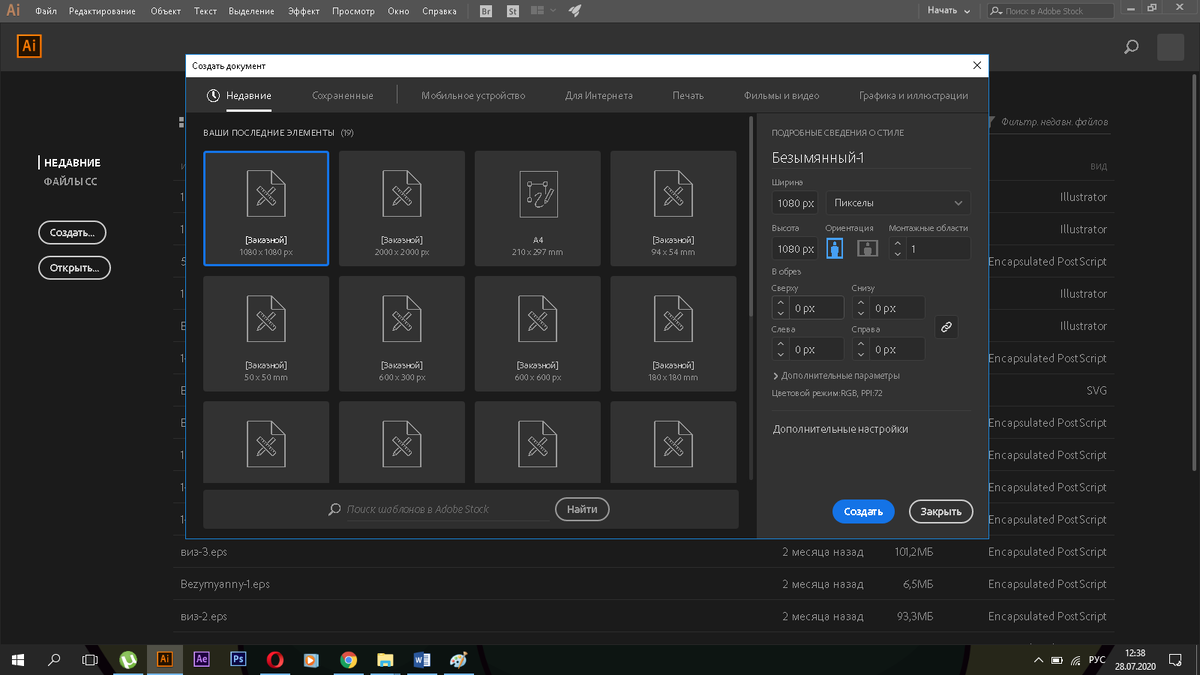The width and height of the screenshot is (1200, 675).
Task: Switch to Для Интернета tab
Action: (x=599, y=96)
